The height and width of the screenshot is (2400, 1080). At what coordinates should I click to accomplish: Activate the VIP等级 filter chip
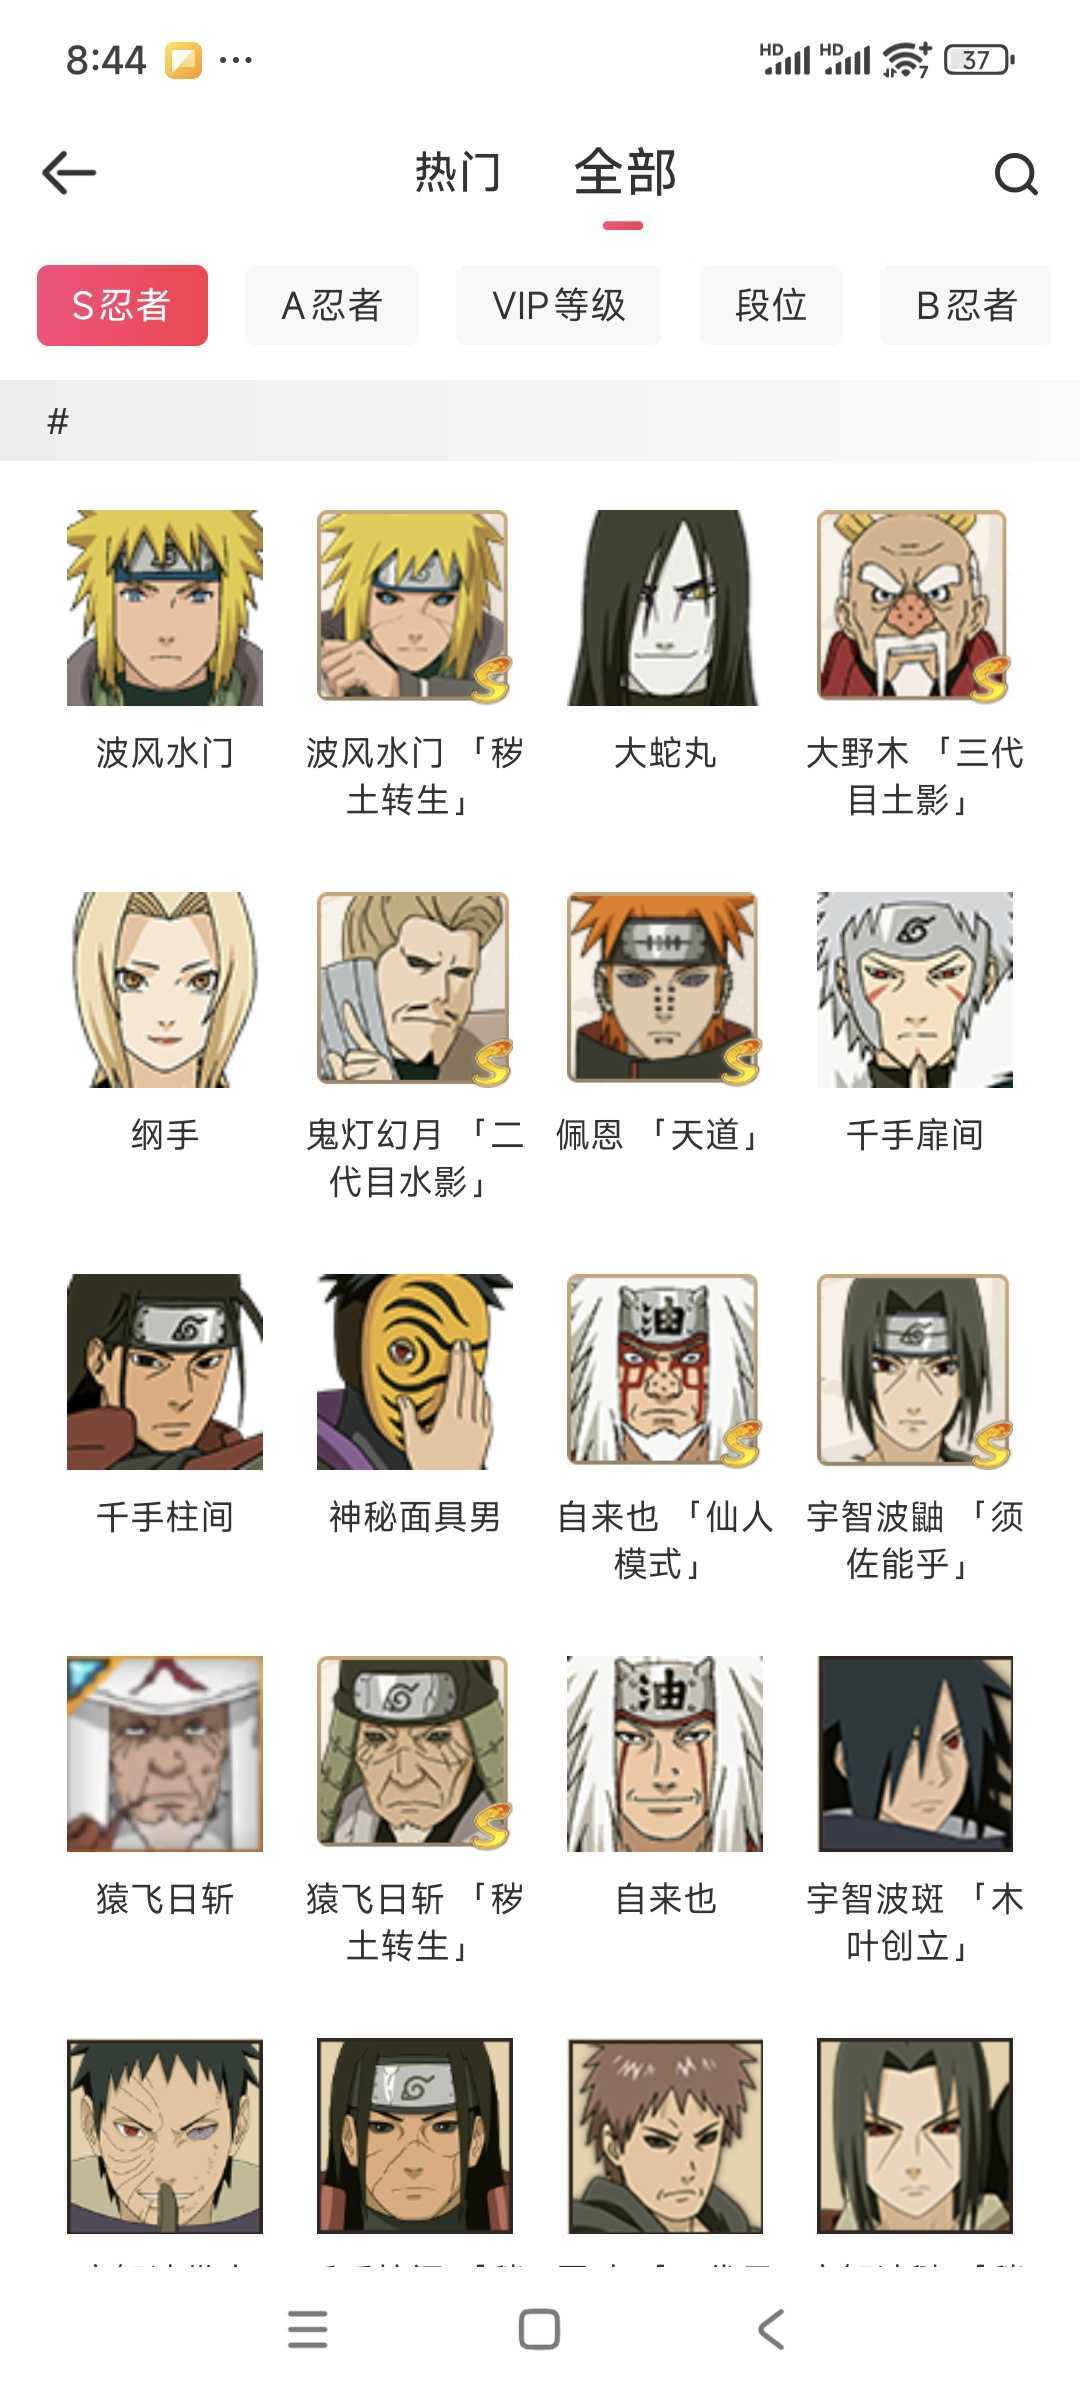coord(559,305)
